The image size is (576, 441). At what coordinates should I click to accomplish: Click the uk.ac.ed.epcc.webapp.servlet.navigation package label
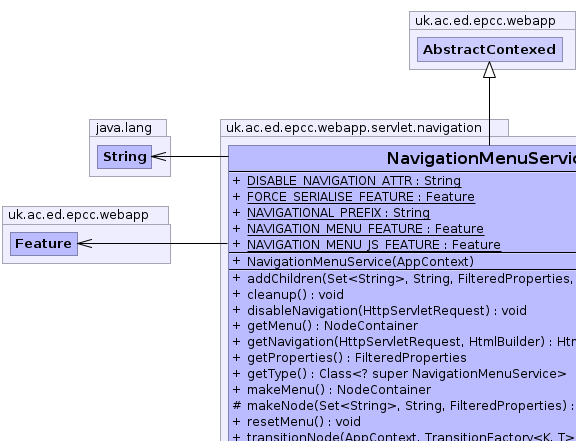(354, 128)
